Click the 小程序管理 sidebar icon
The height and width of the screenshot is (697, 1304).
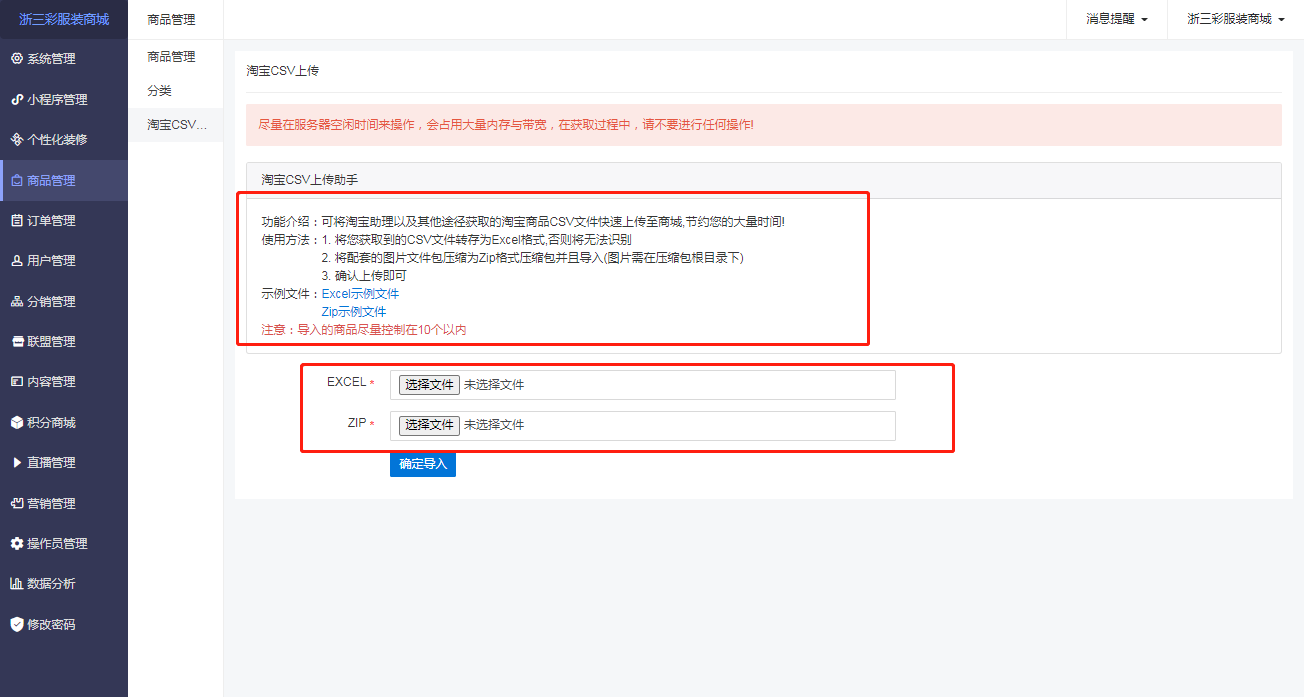(x=16, y=99)
